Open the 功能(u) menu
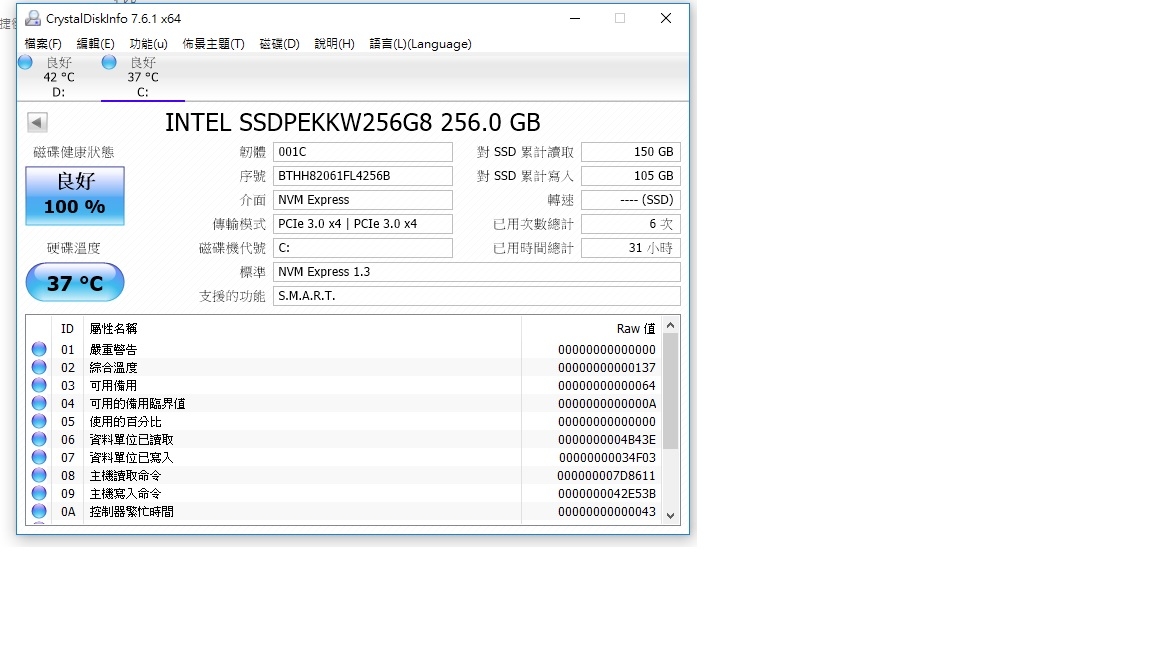 (x=148, y=44)
